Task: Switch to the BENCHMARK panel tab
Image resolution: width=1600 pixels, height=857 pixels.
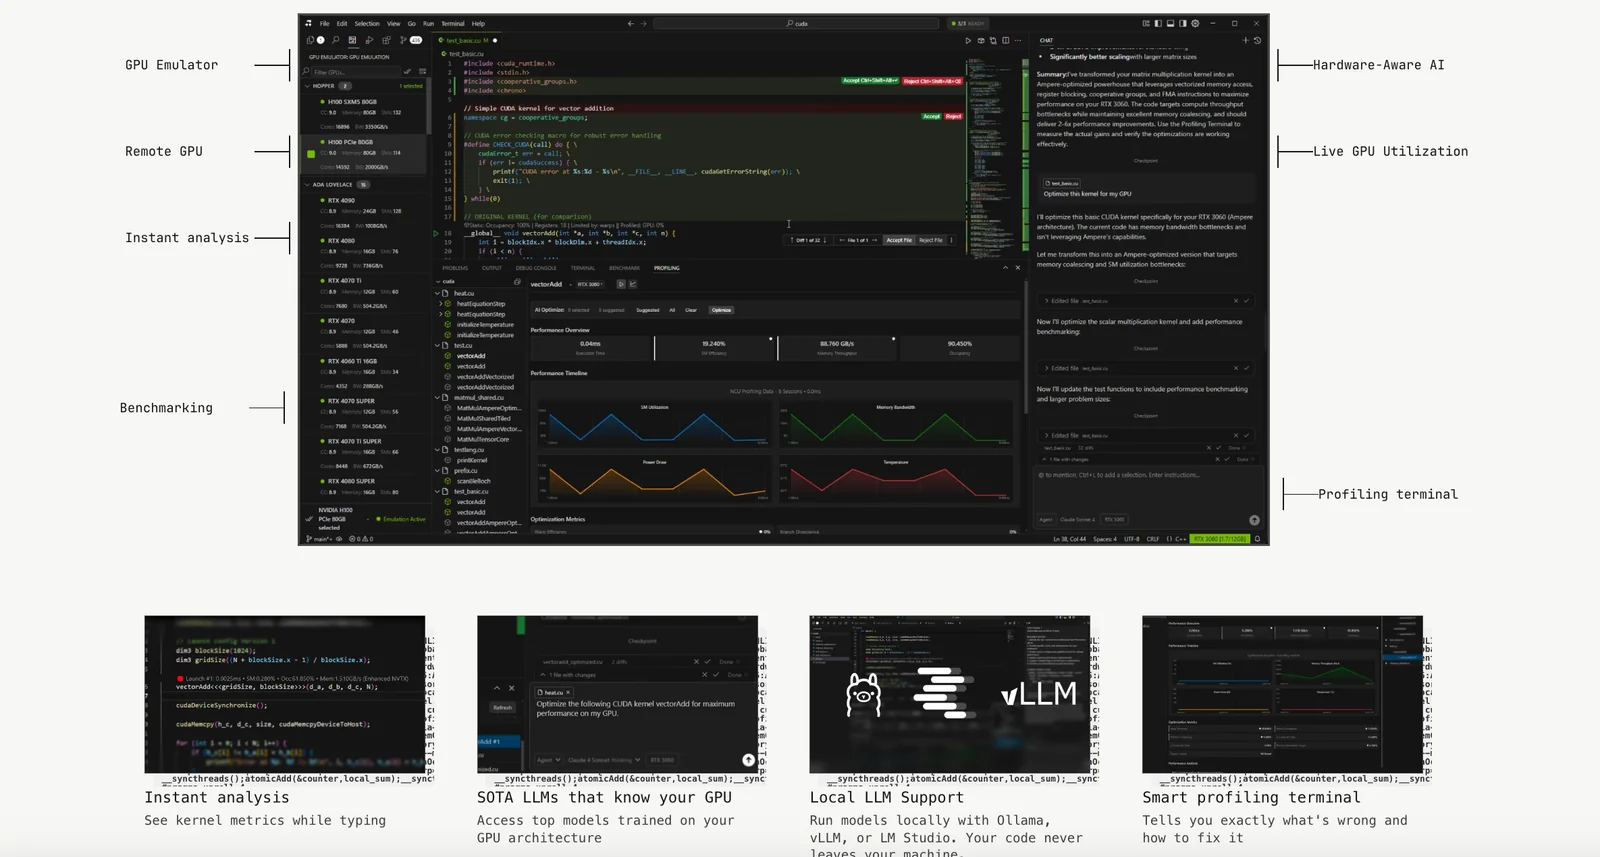Action: [624, 268]
